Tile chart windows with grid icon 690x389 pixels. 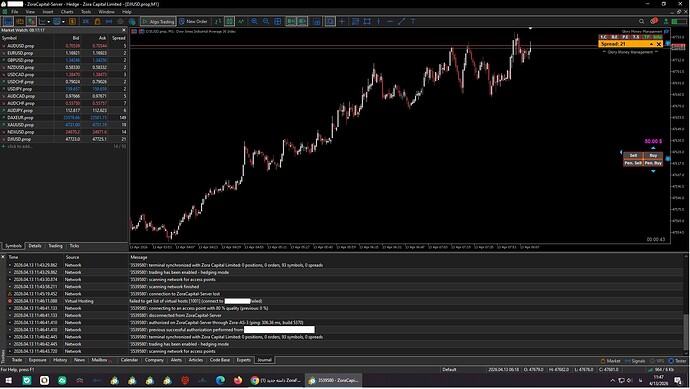coord(278,21)
